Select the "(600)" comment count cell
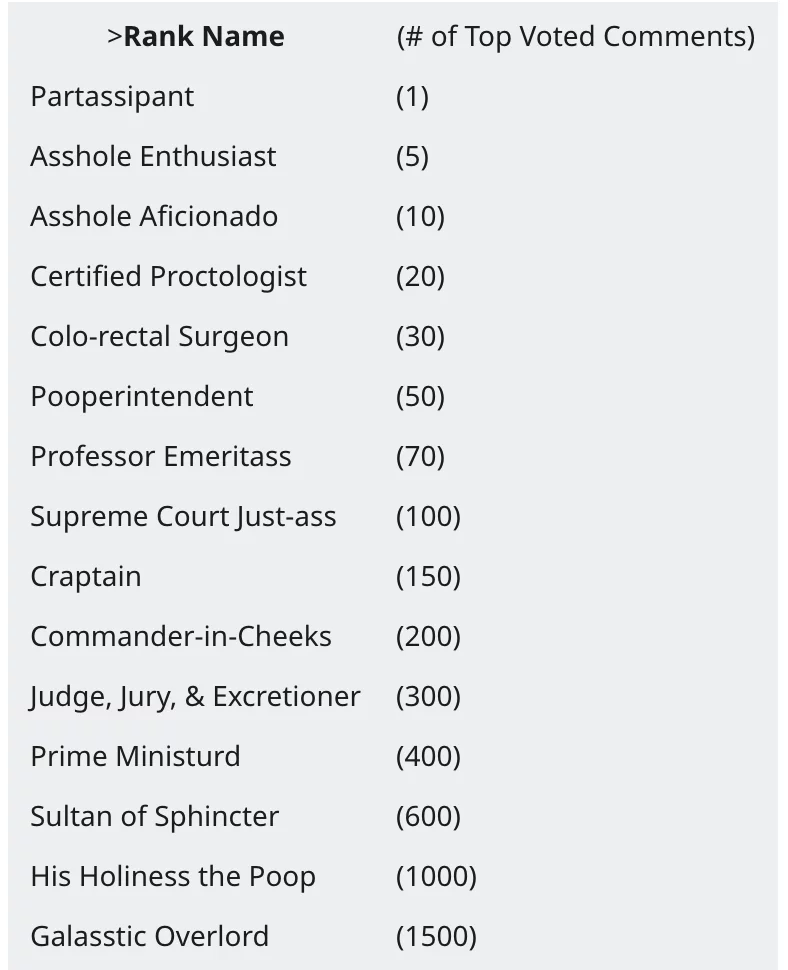Viewport: 788px width, 970px height. (x=428, y=817)
